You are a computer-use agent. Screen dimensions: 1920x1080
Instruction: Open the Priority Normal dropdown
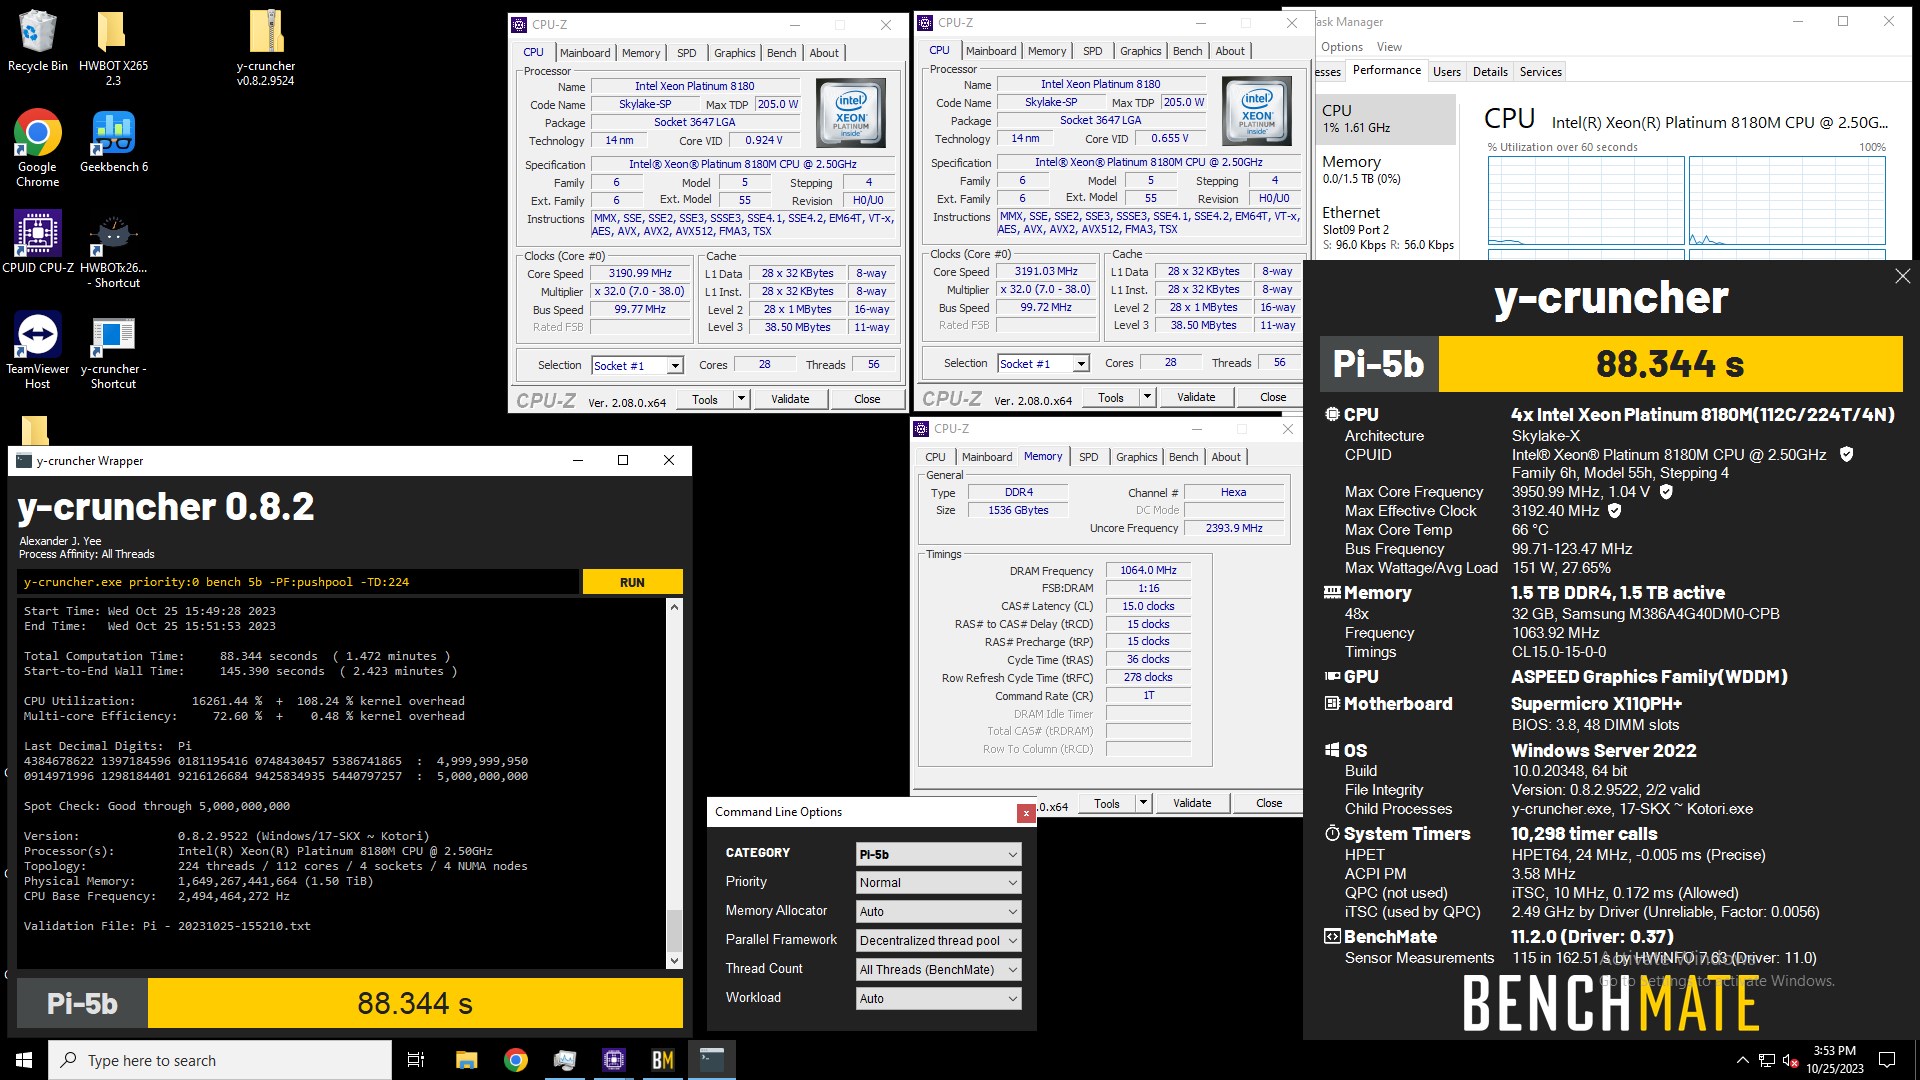939,882
